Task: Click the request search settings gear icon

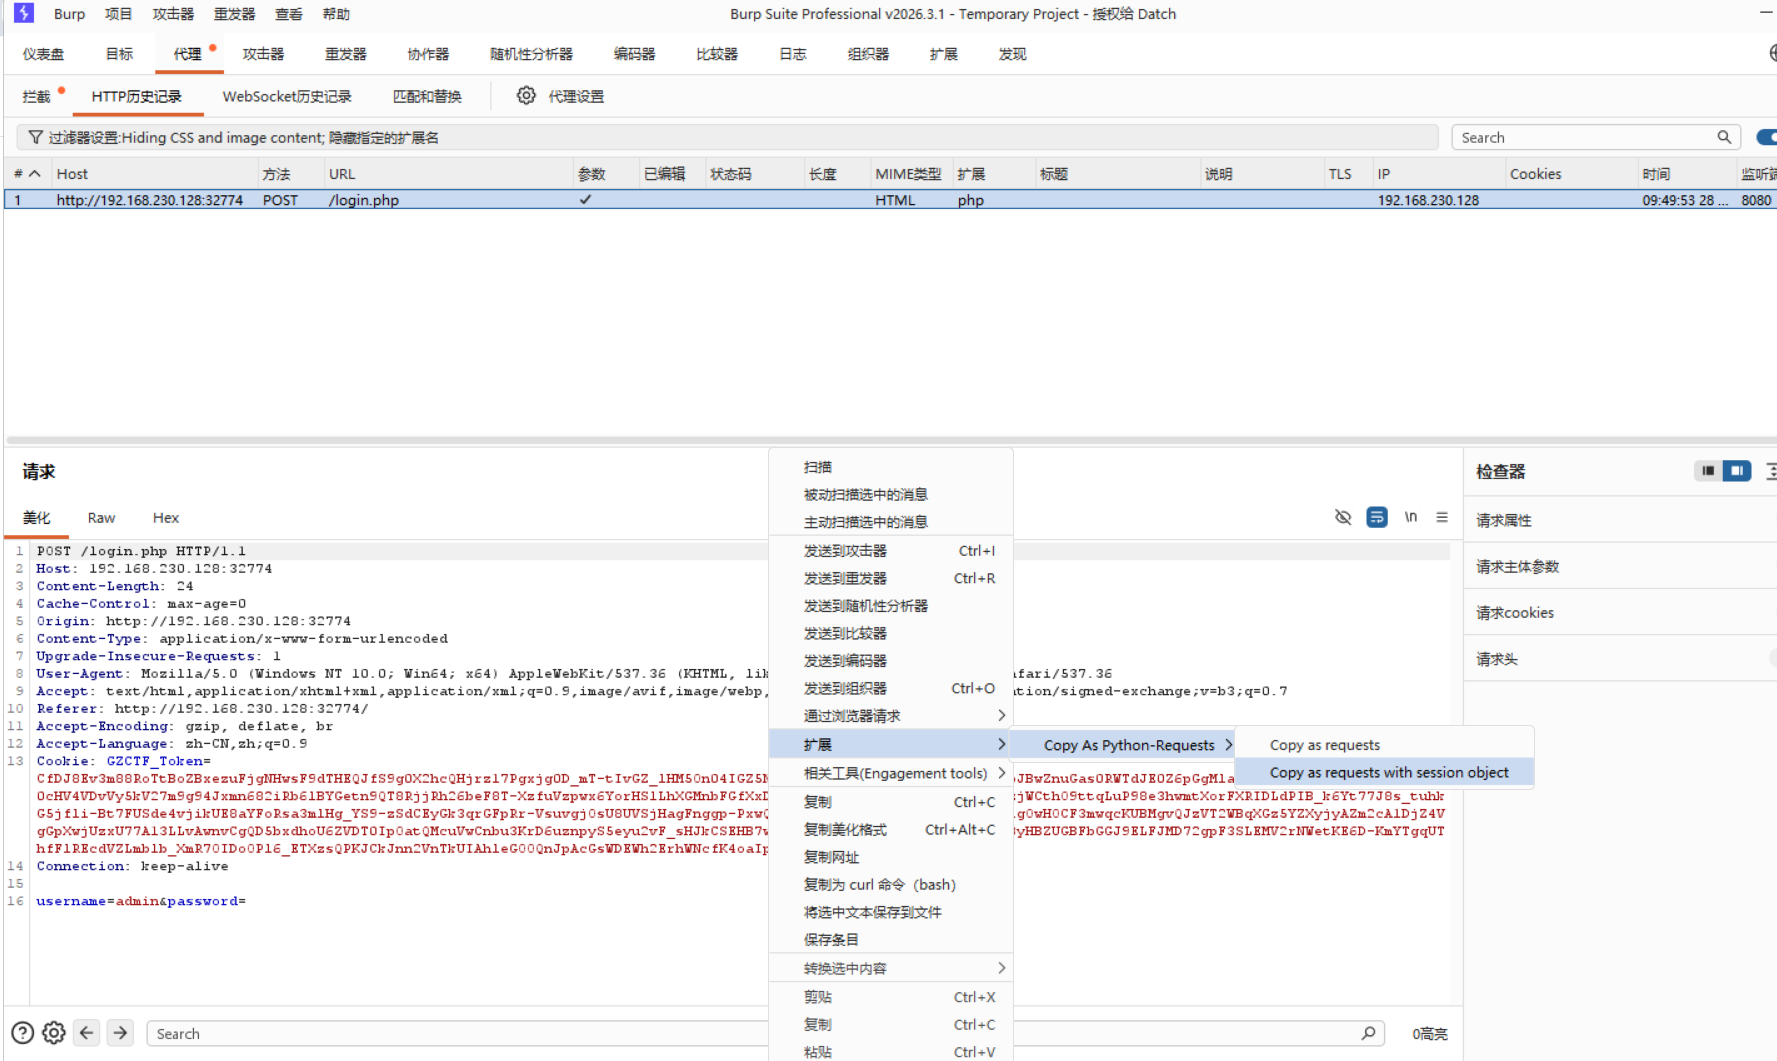Action: pos(54,1033)
